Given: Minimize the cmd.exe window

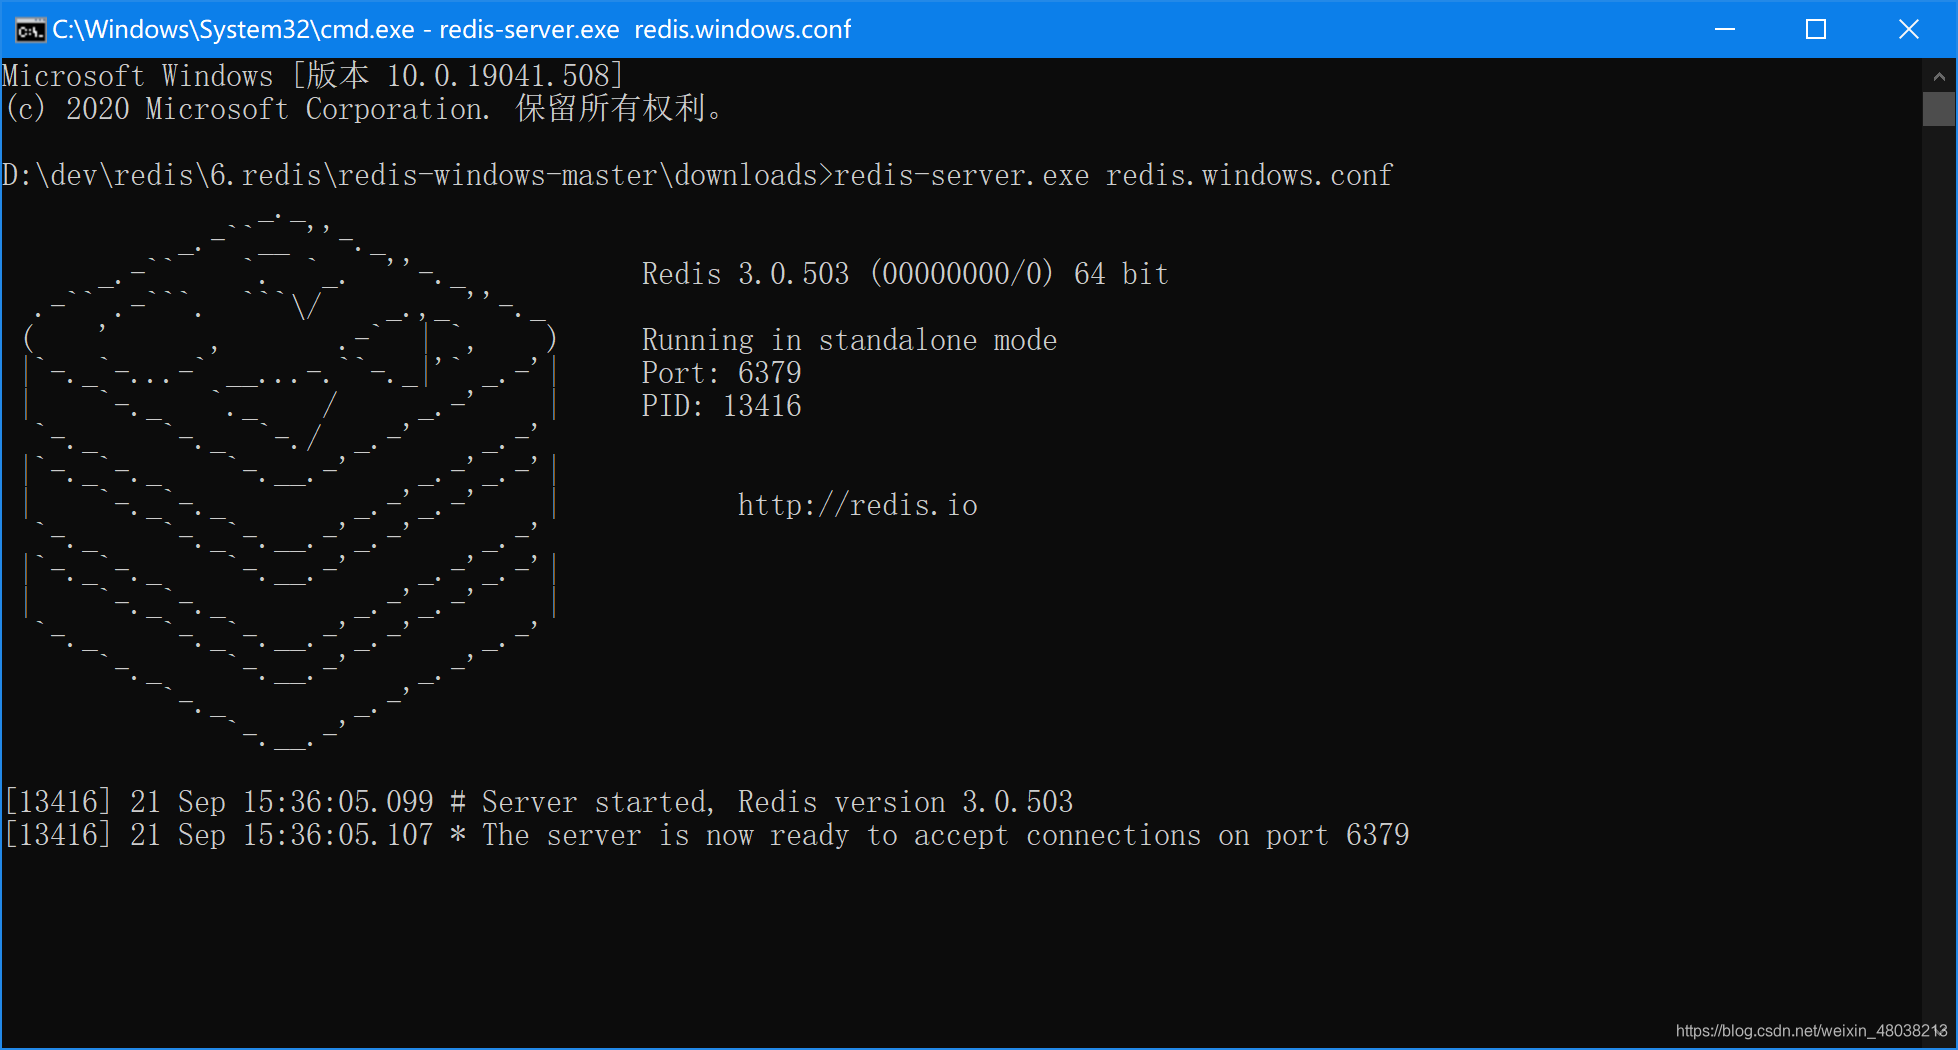Looking at the screenshot, I should [x=1725, y=29].
